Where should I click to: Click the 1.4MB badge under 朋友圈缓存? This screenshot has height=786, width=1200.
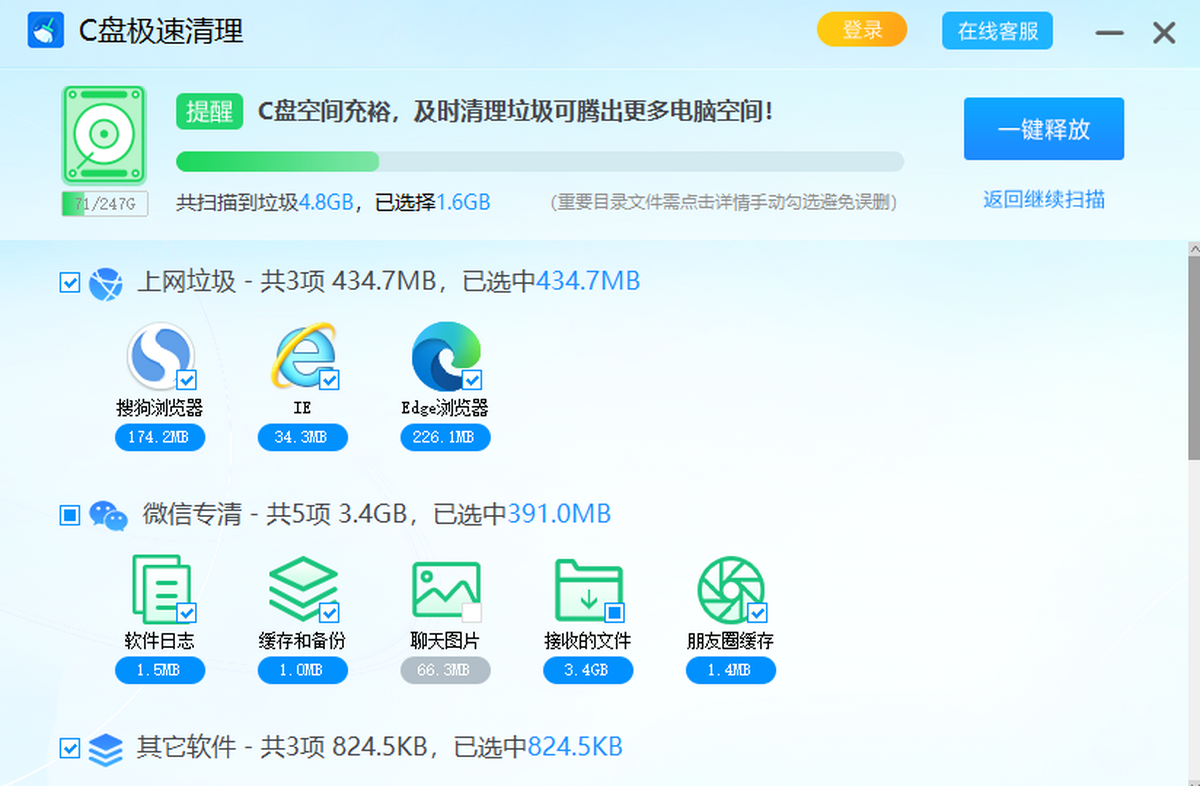click(730, 670)
